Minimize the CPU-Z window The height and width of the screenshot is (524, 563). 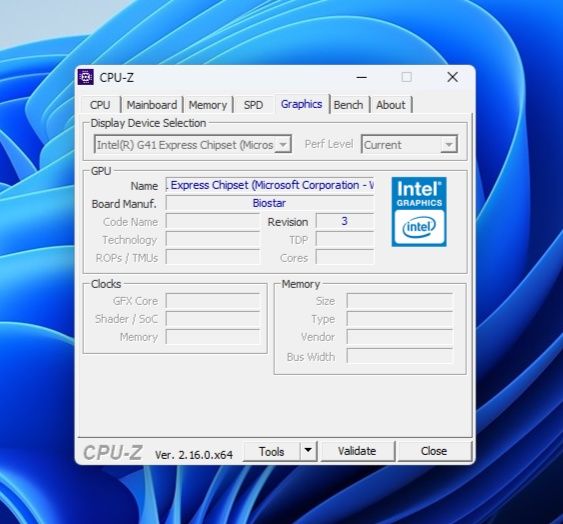[362, 77]
